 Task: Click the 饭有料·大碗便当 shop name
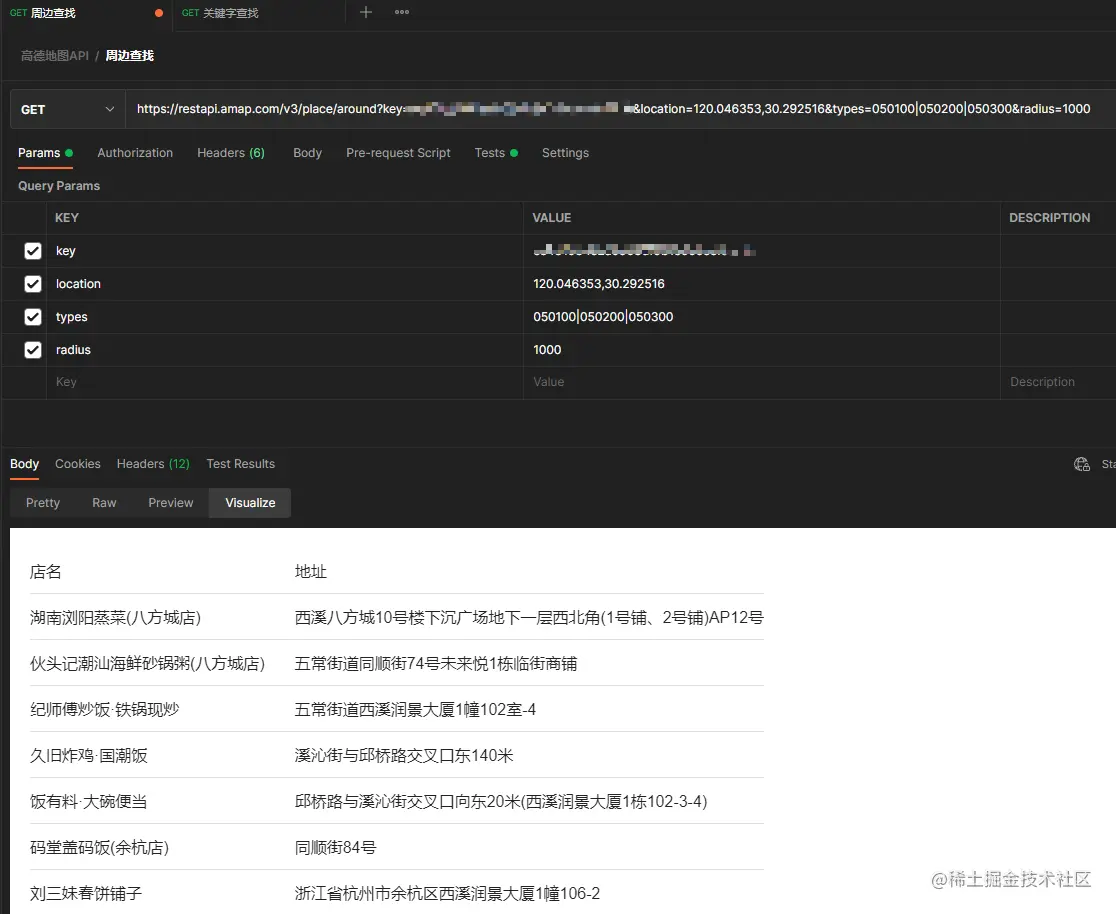click(89, 802)
